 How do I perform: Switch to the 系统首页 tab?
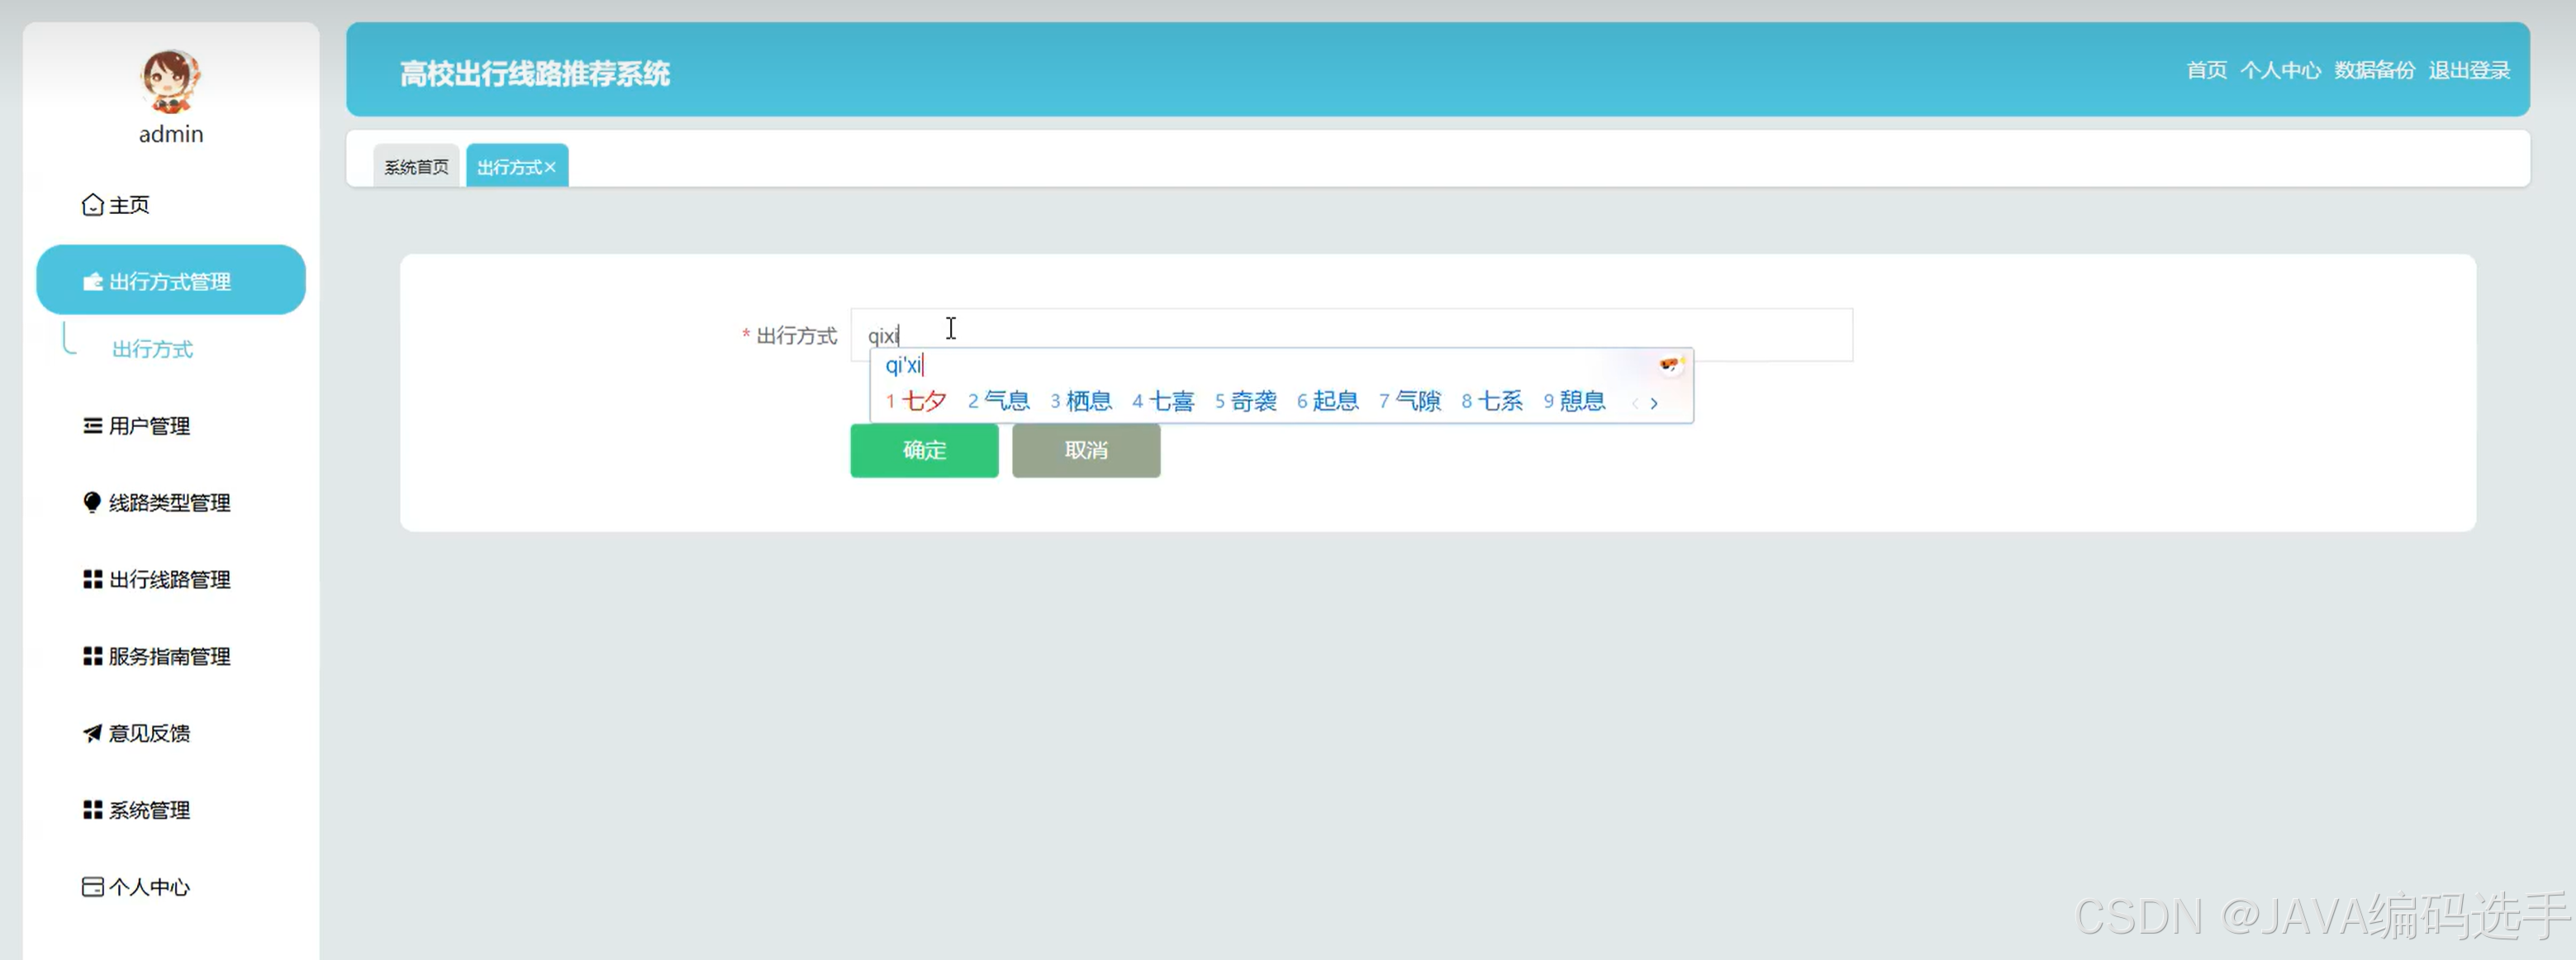[x=416, y=167]
